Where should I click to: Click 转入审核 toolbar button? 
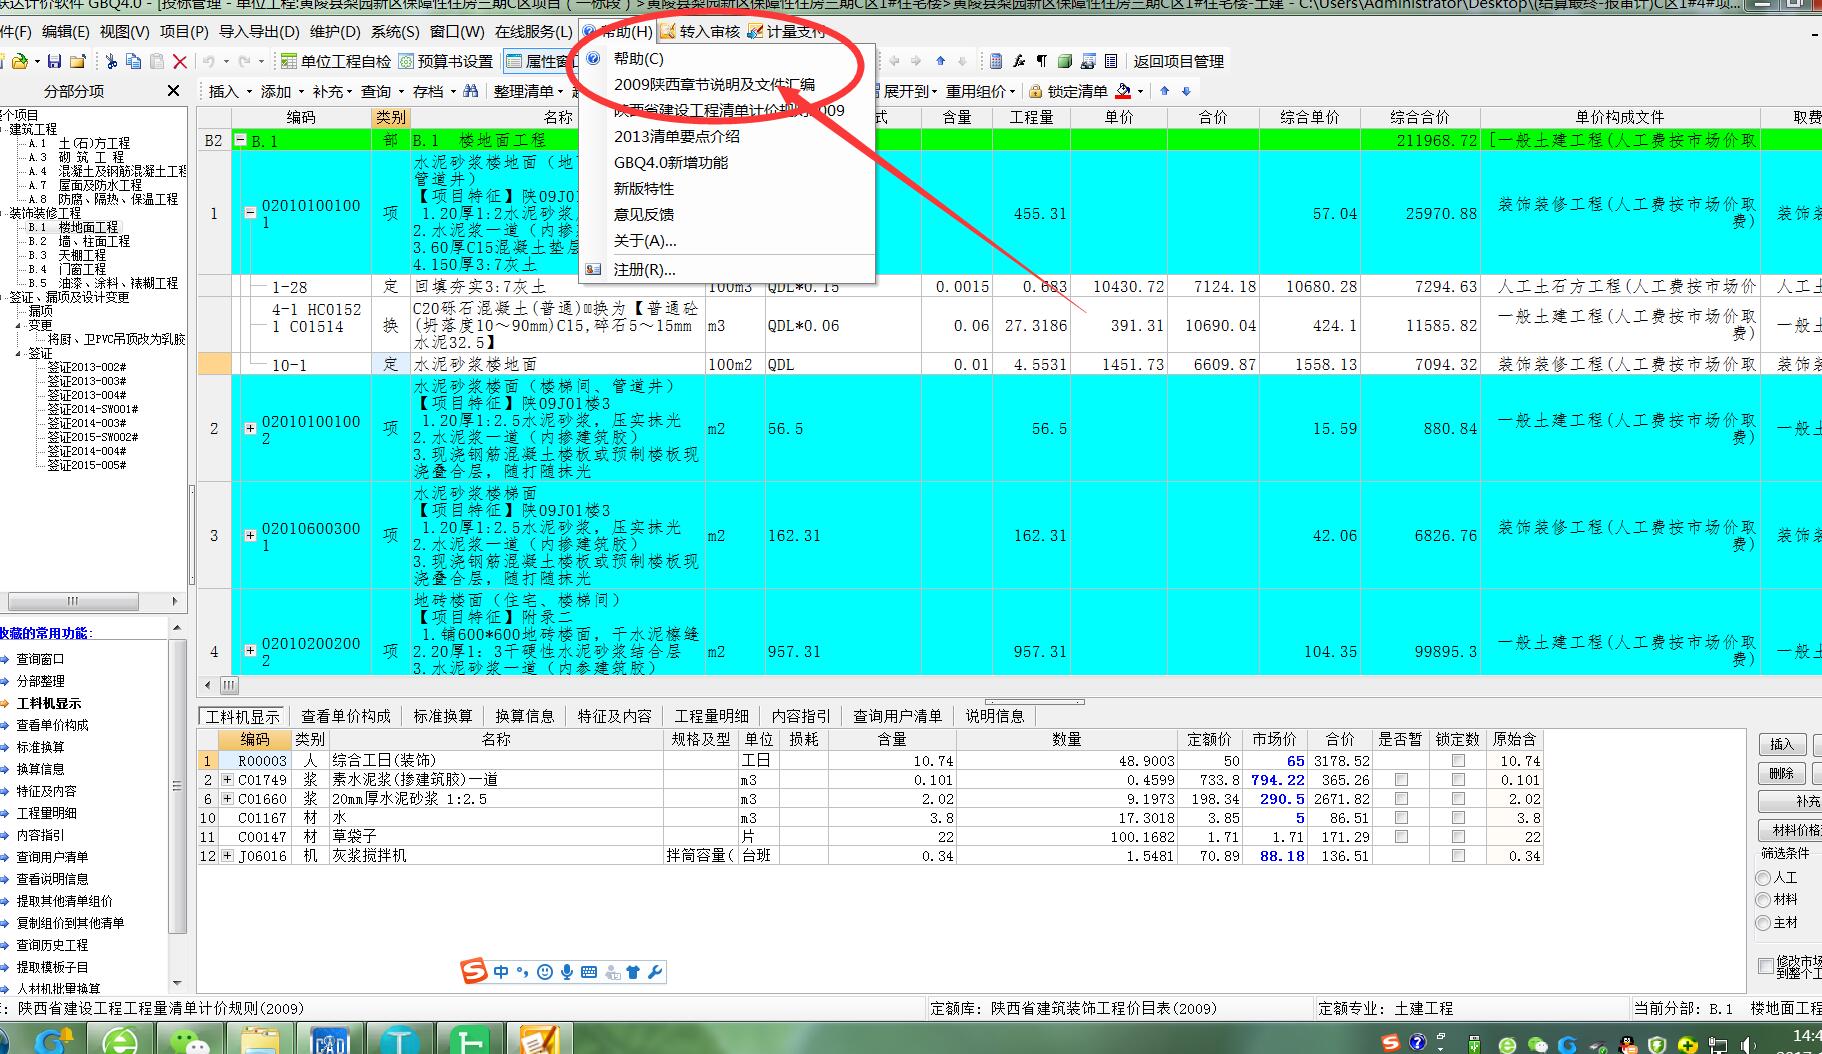pyautogui.click(x=700, y=32)
